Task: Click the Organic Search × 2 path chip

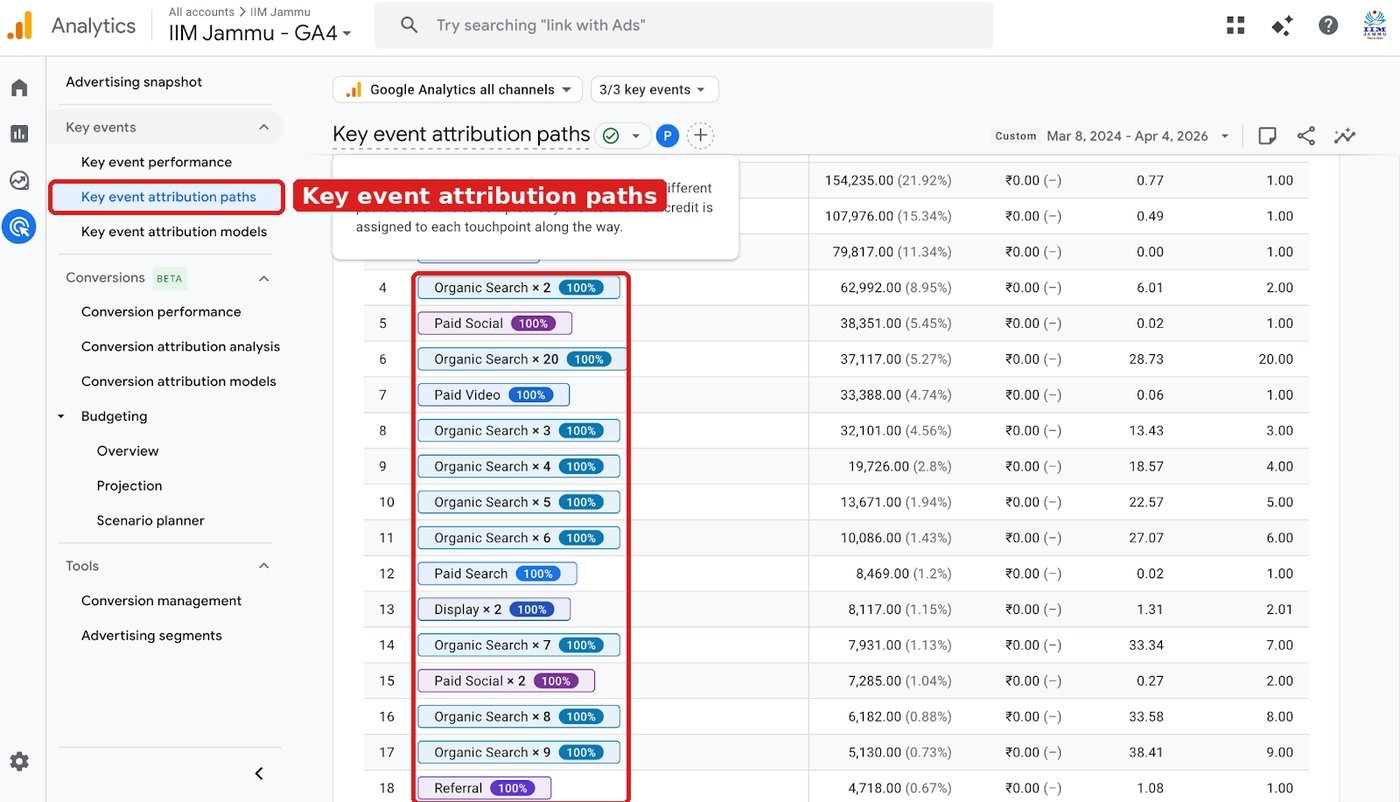Action: 519,288
